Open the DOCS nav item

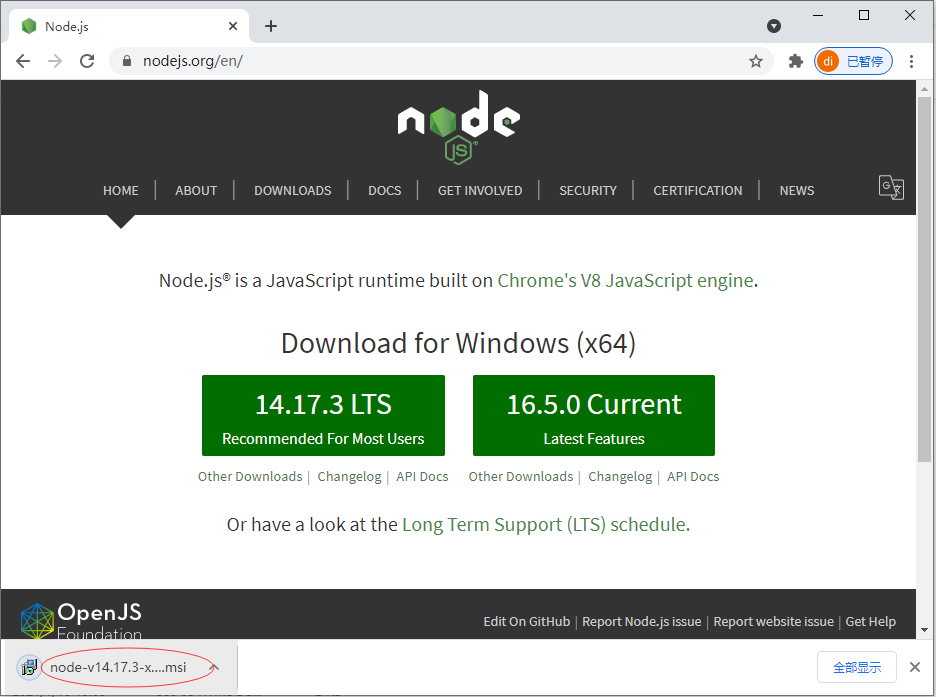[384, 190]
